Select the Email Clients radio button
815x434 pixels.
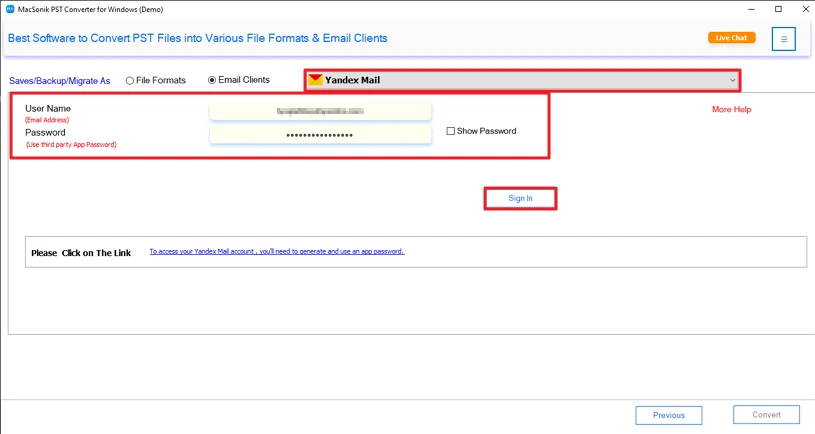(212, 80)
